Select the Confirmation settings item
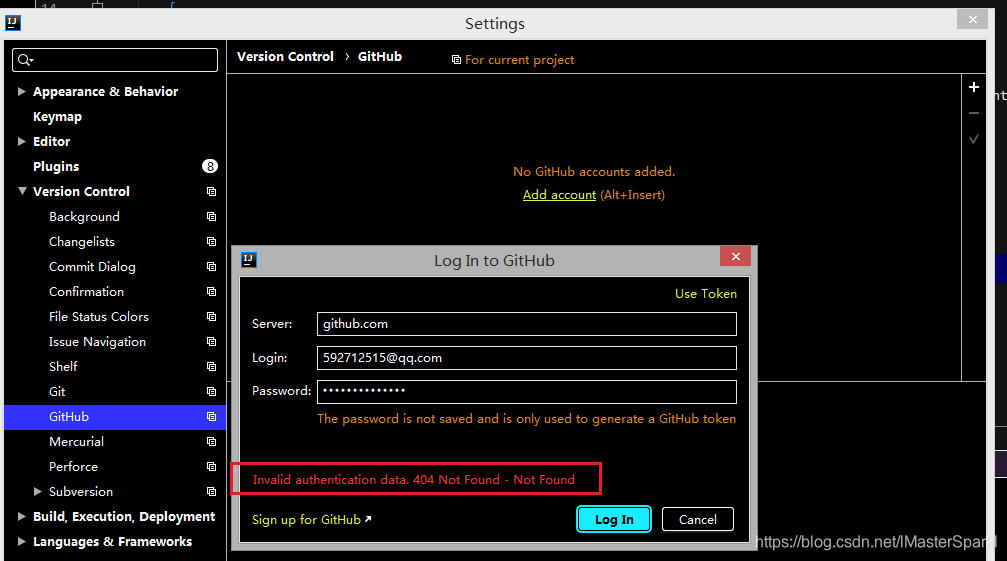The height and width of the screenshot is (561, 1007). click(x=86, y=292)
